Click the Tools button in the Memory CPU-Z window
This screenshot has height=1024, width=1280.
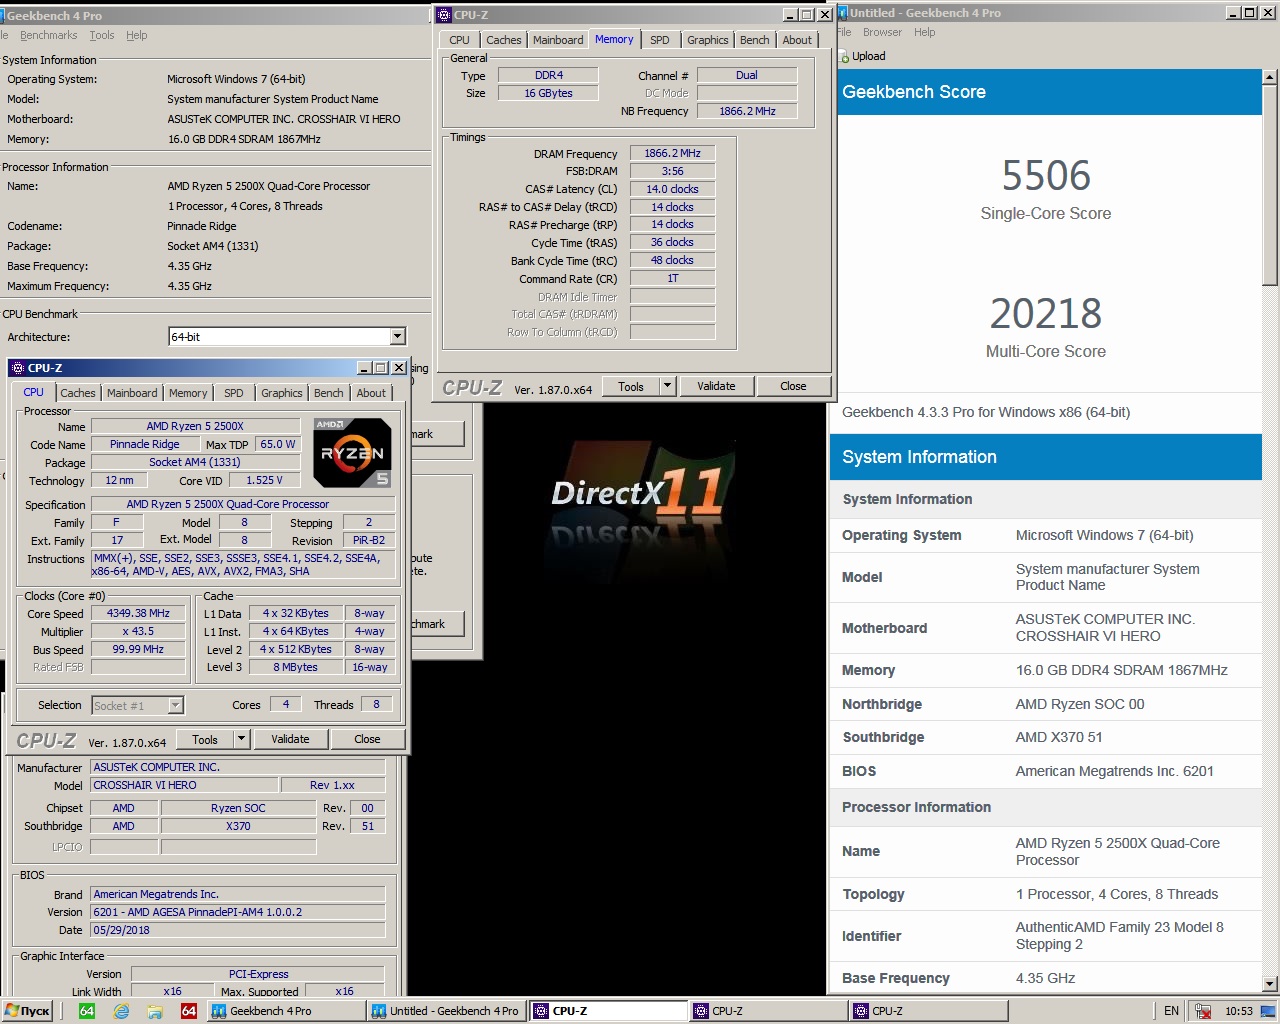(x=631, y=386)
